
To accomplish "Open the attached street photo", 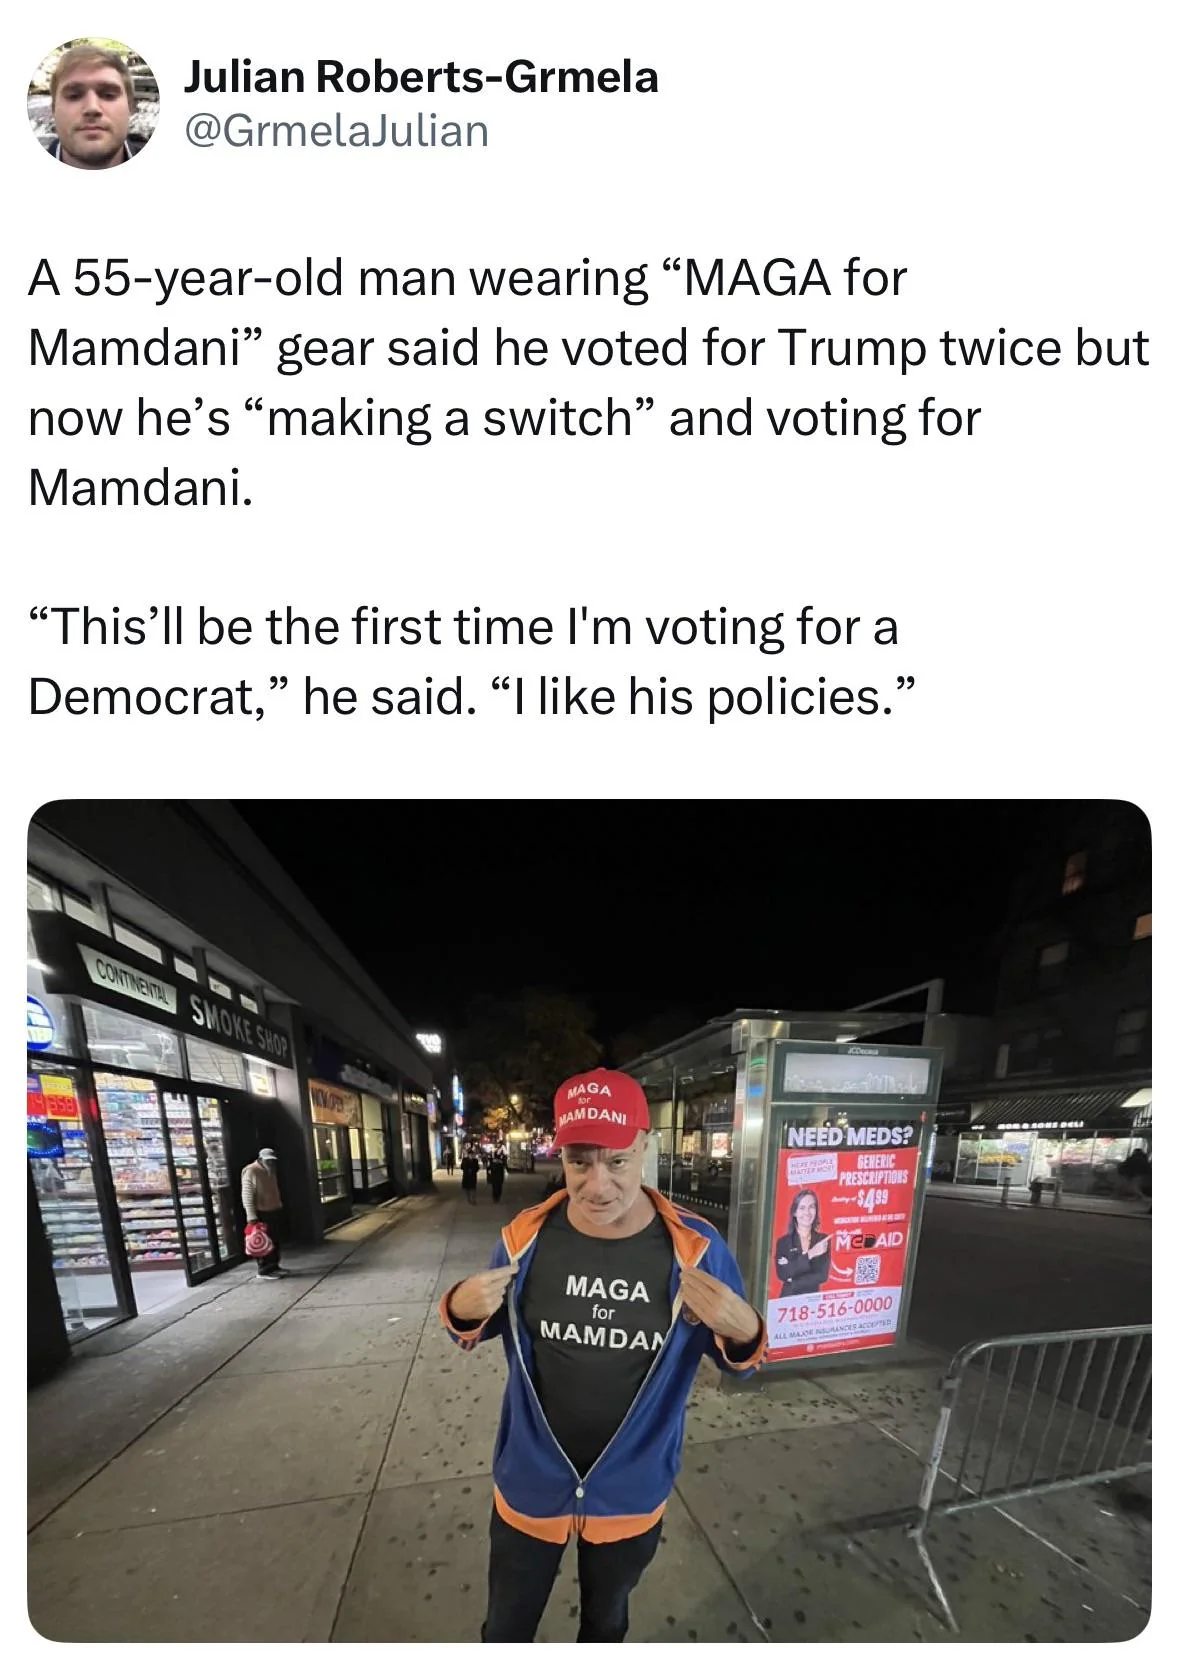I will (x=589, y=1221).
